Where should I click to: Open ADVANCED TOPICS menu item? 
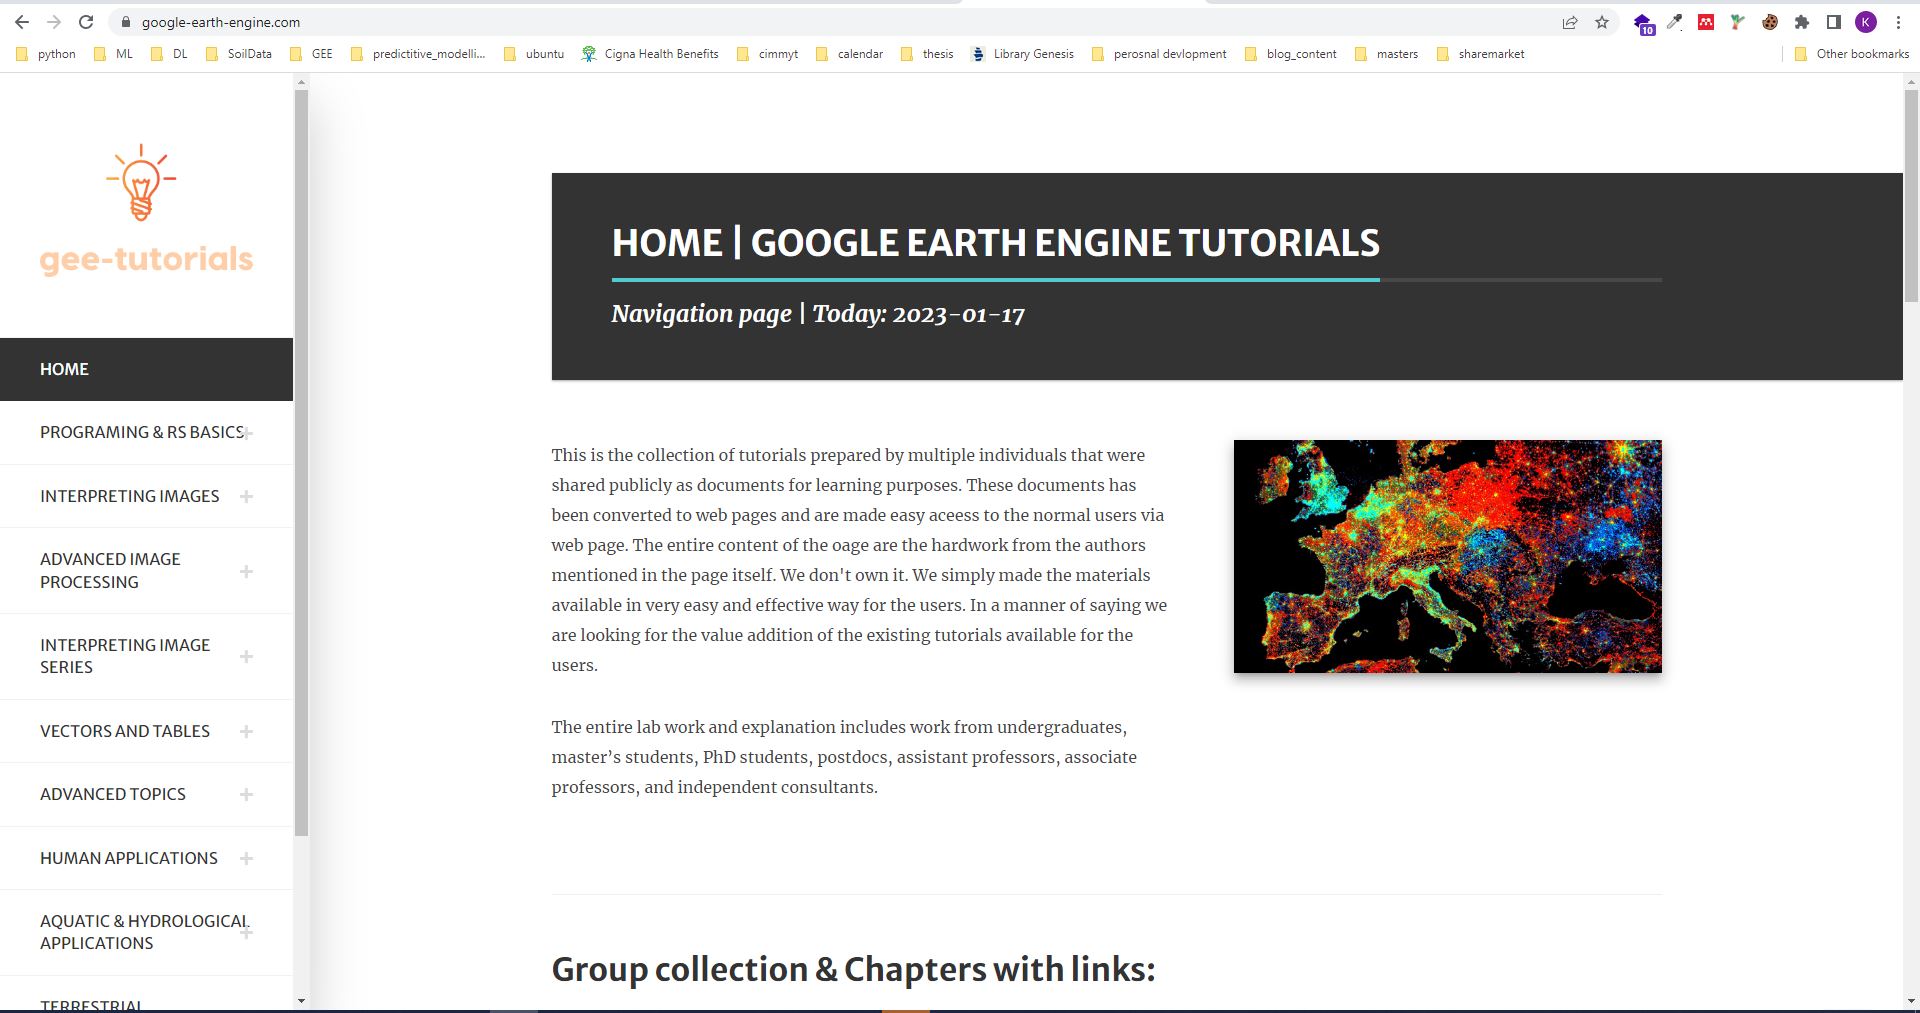tap(146, 794)
